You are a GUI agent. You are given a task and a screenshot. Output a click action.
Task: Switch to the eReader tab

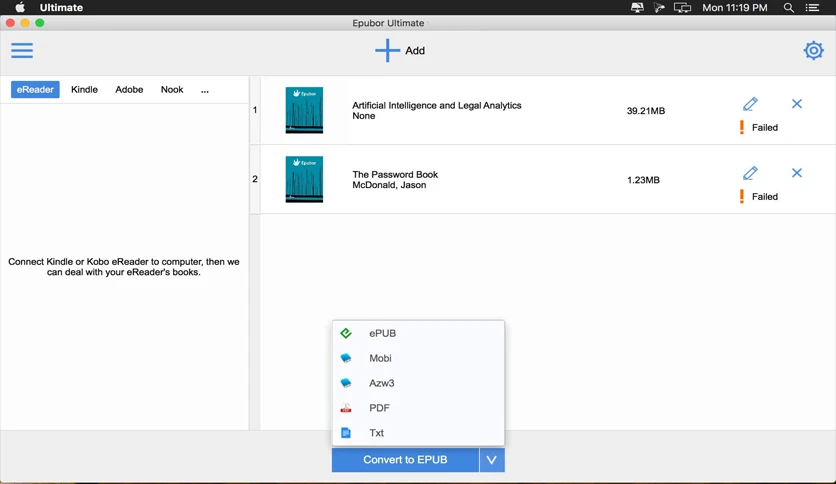35,90
